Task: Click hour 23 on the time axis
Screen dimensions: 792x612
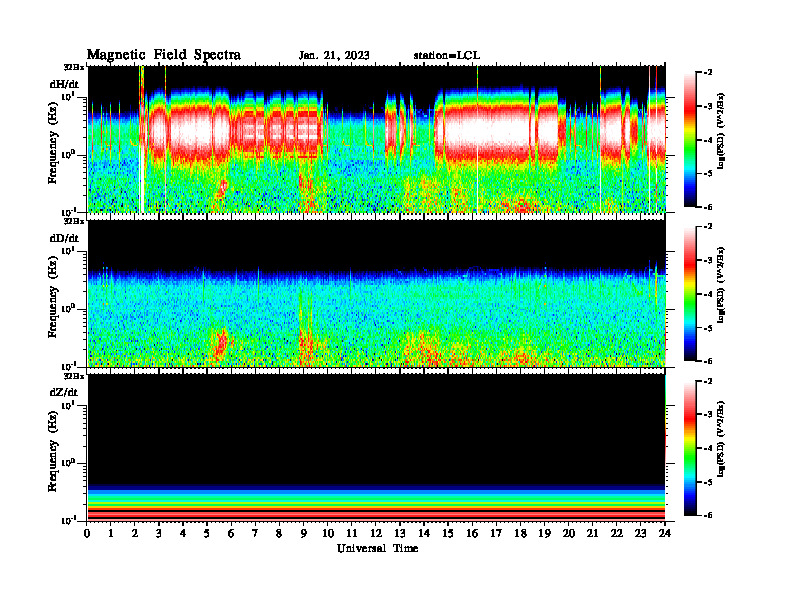Action: click(x=640, y=533)
